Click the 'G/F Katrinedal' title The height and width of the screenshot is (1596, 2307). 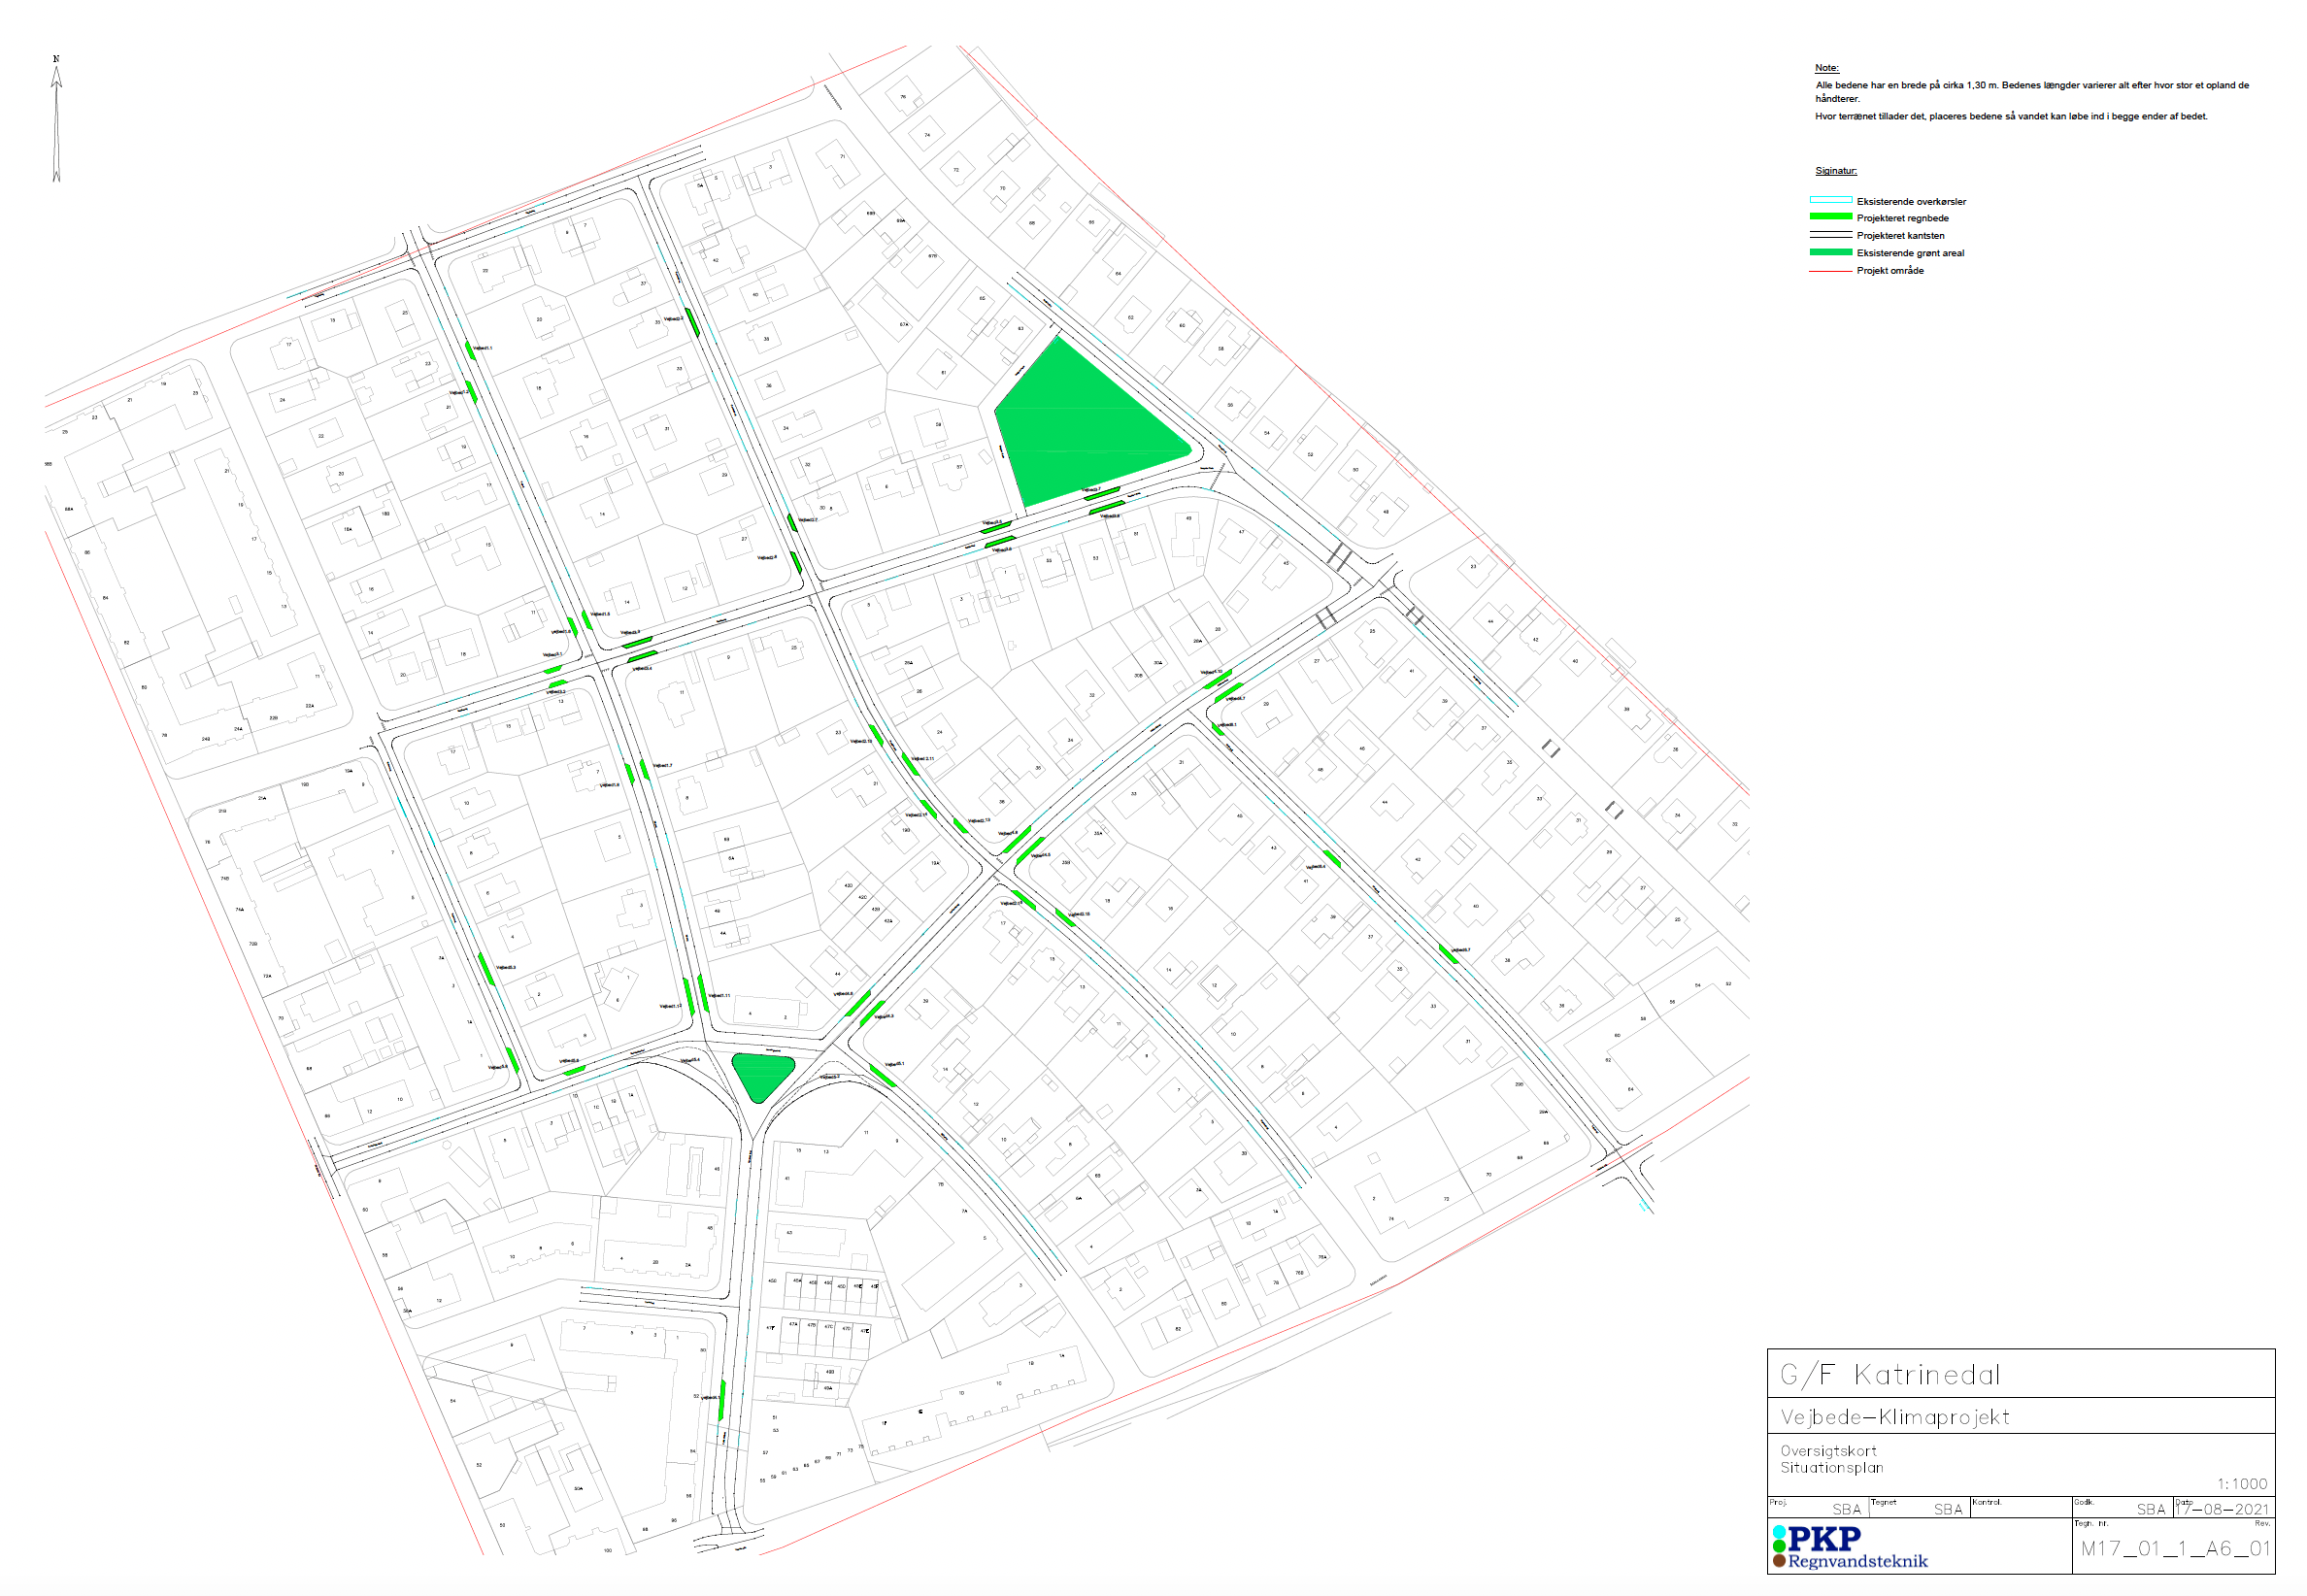[x=1890, y=1375]
